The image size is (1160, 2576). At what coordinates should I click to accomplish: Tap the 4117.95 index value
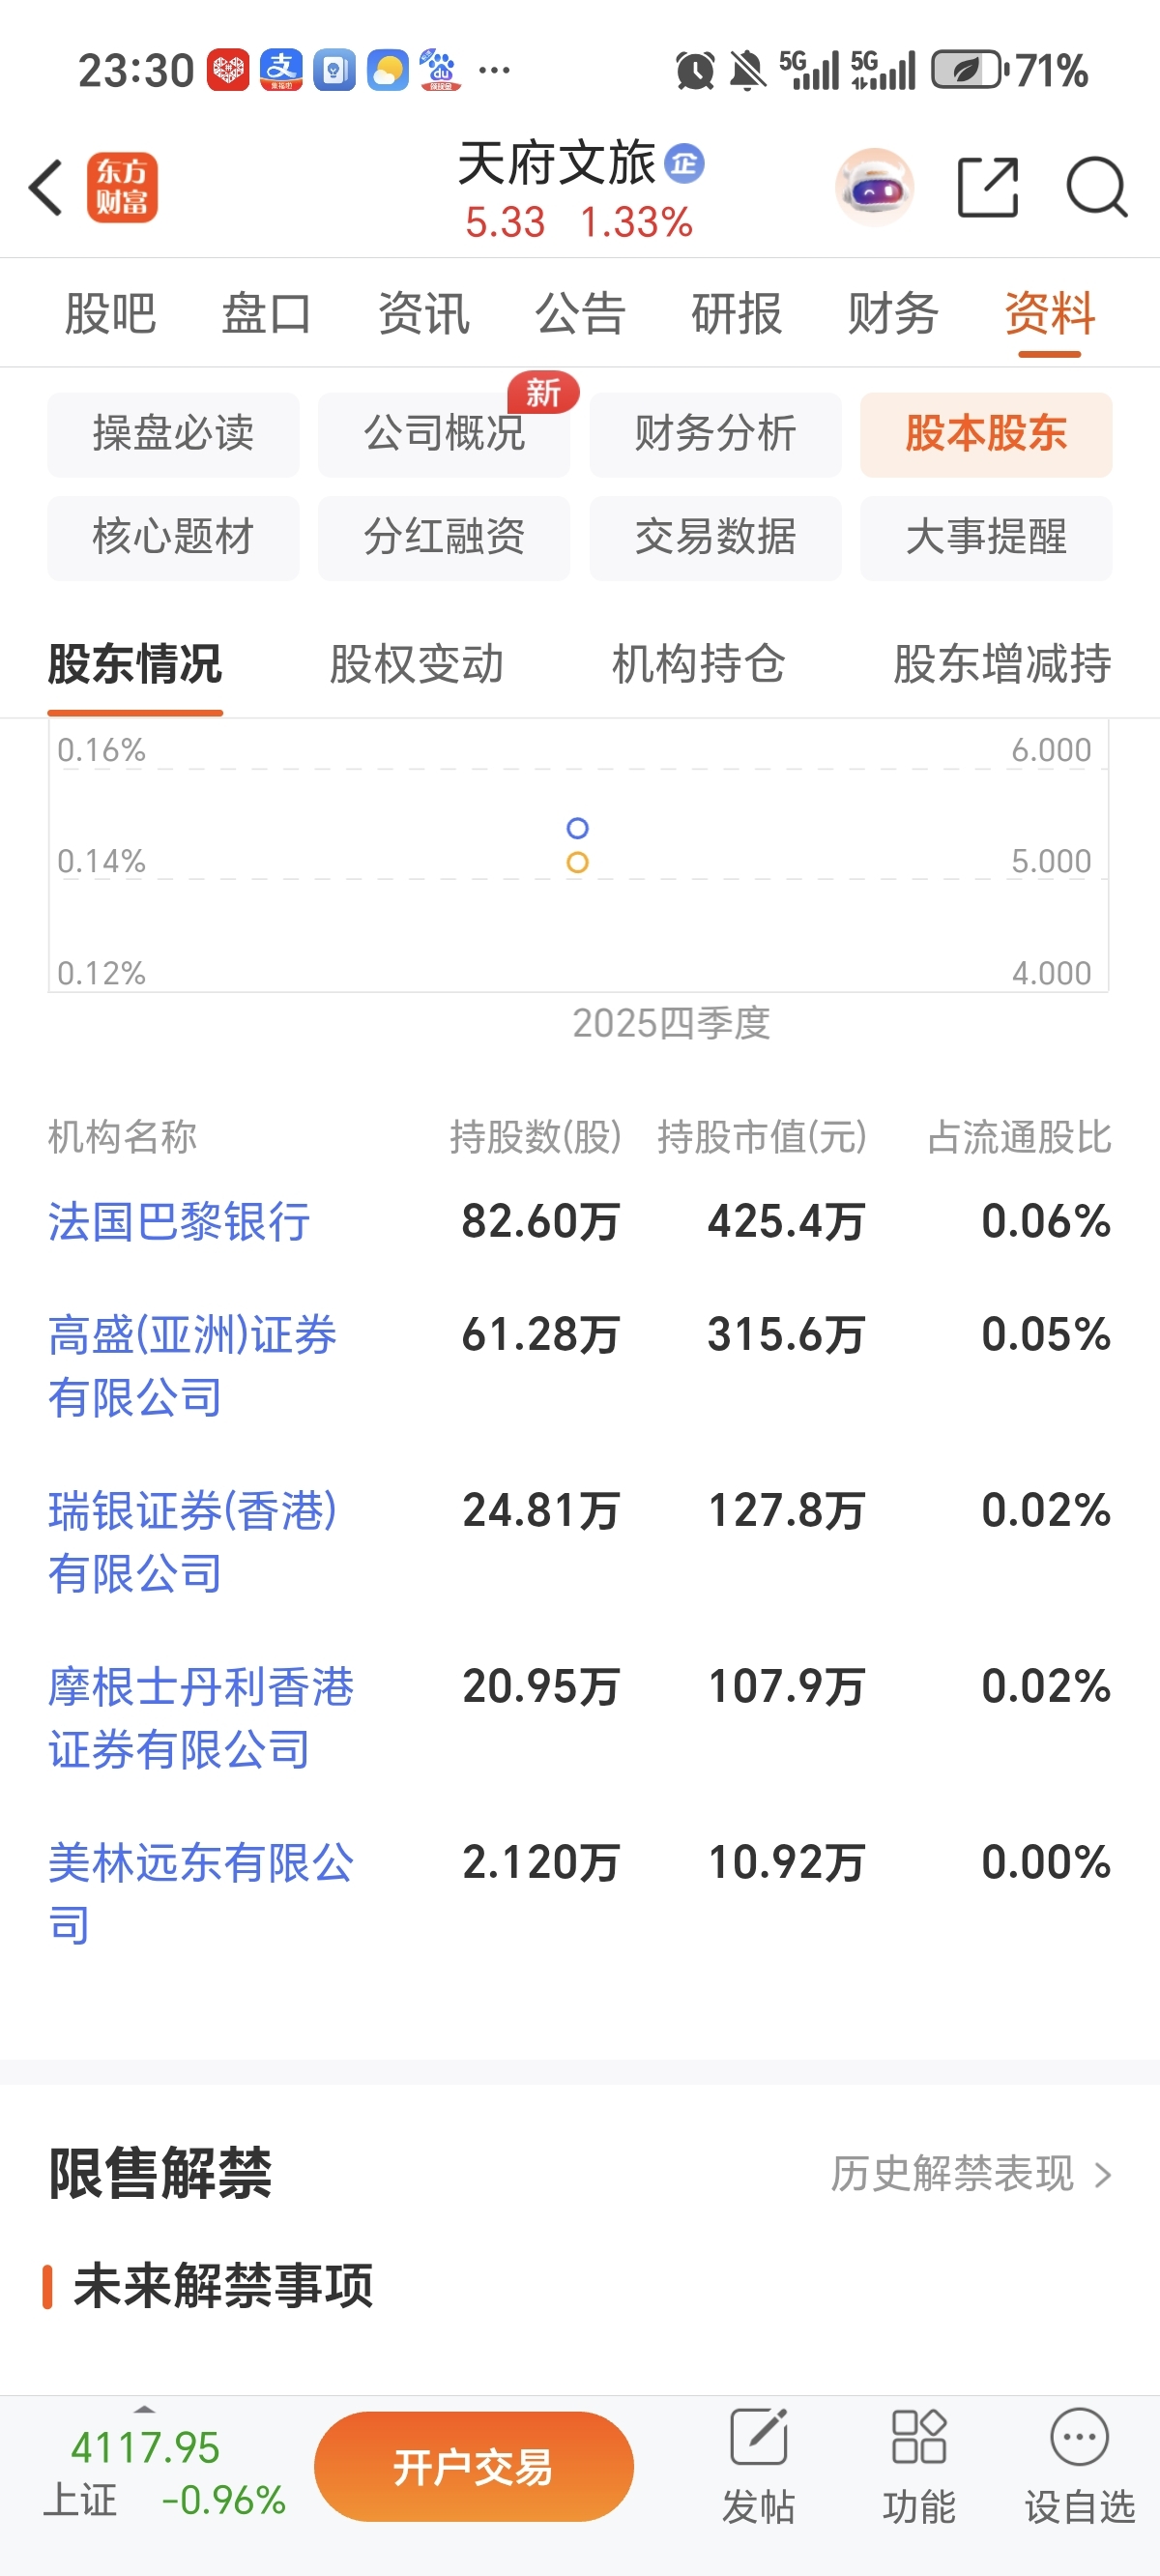pyautogui.click(x=145, y=2448)
